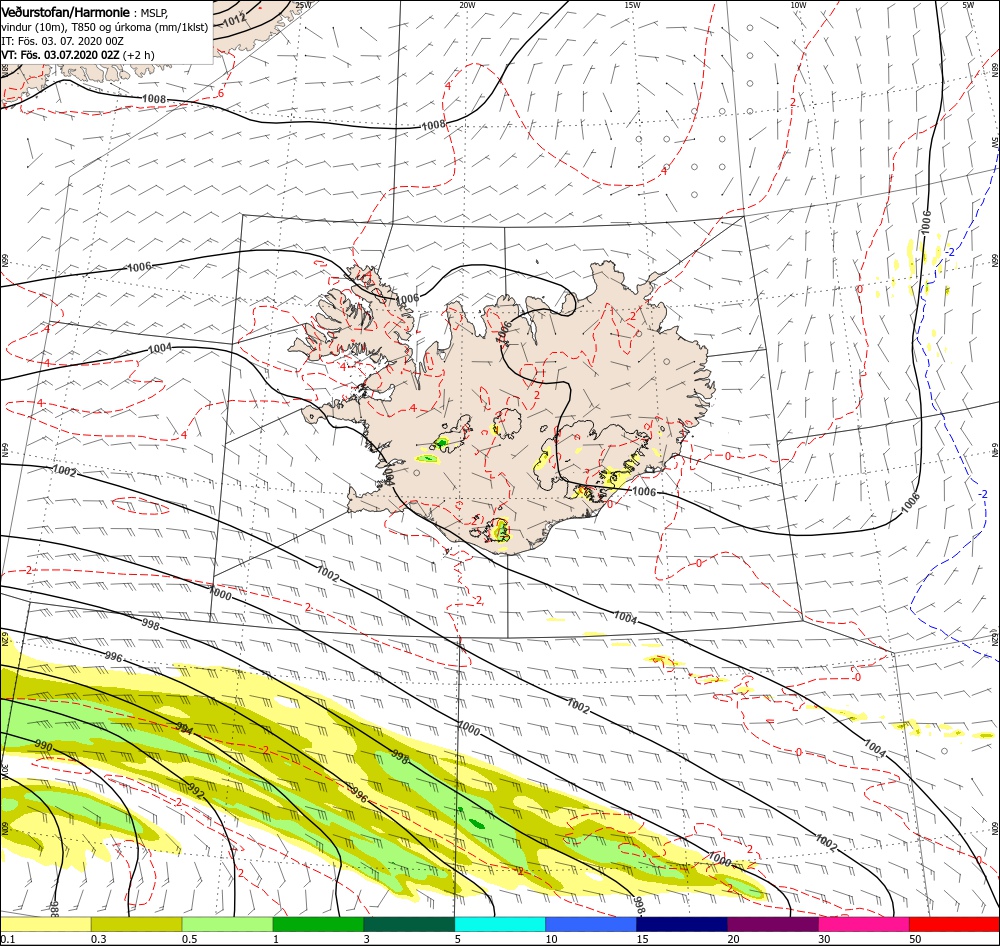Click the '25W' longitude label
This screenshot has height=946, width=1000.
tap(304, 5)
